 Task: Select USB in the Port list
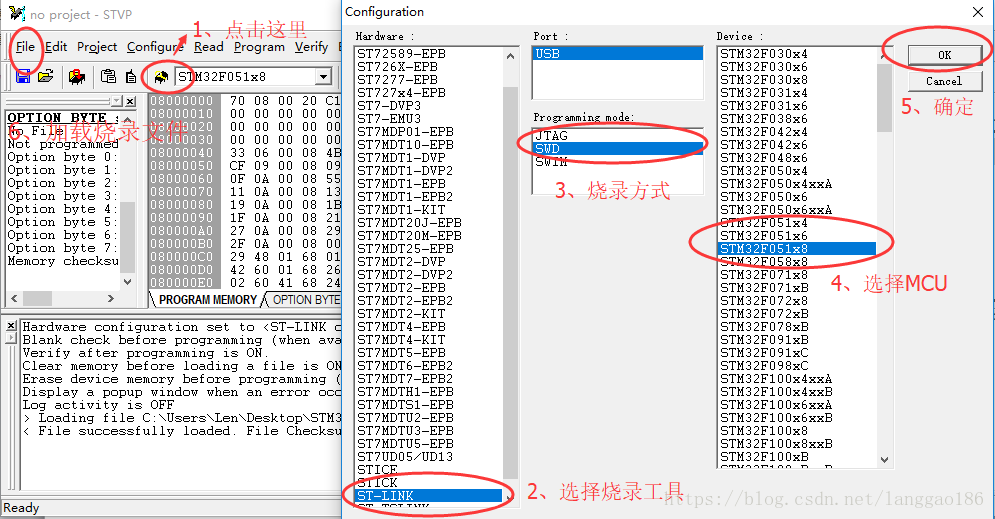pyautogui.click(x=617, y=54)
